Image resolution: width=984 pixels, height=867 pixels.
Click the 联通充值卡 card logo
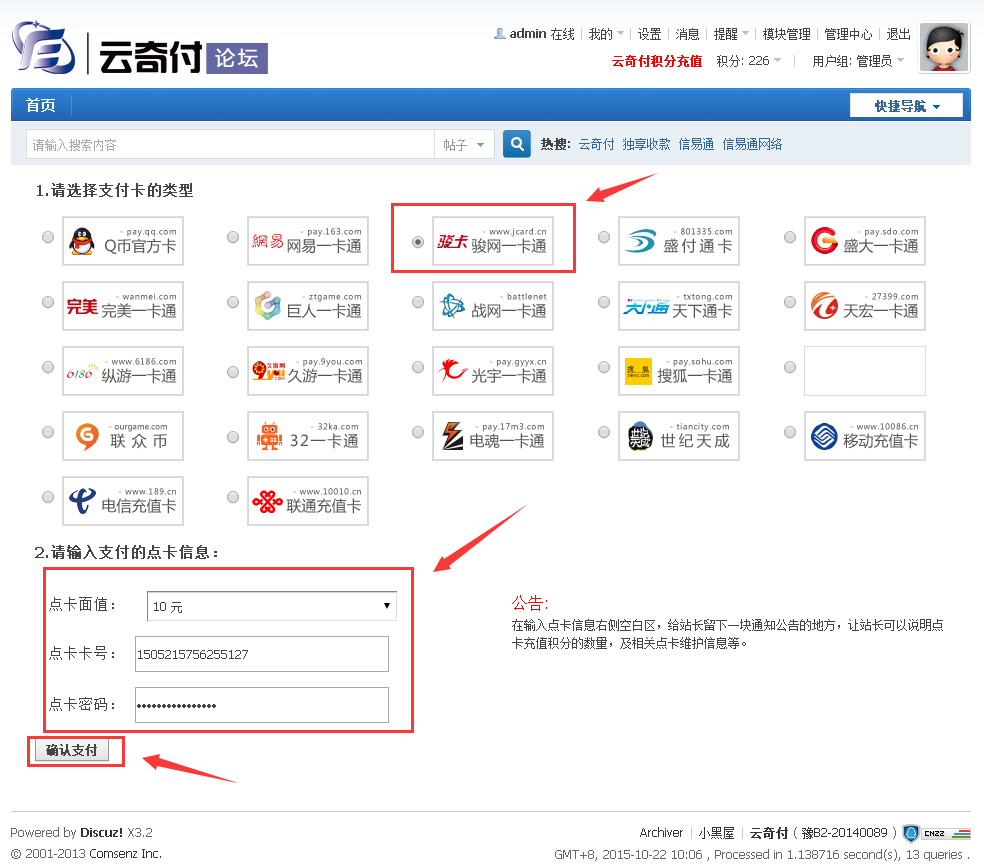pos(308,501)
